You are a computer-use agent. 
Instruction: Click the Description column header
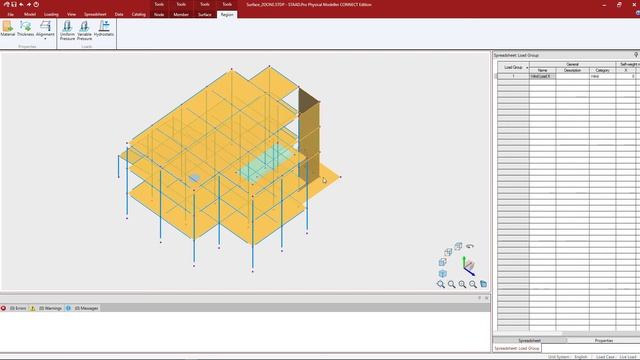pyautogui.click(x=572, y=71)
